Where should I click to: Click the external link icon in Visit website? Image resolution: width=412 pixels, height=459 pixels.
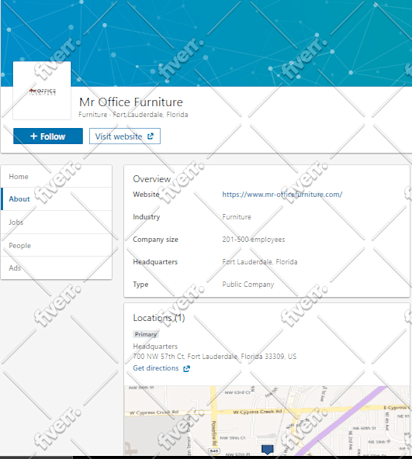pyautogui.click(x=150, y=136)
